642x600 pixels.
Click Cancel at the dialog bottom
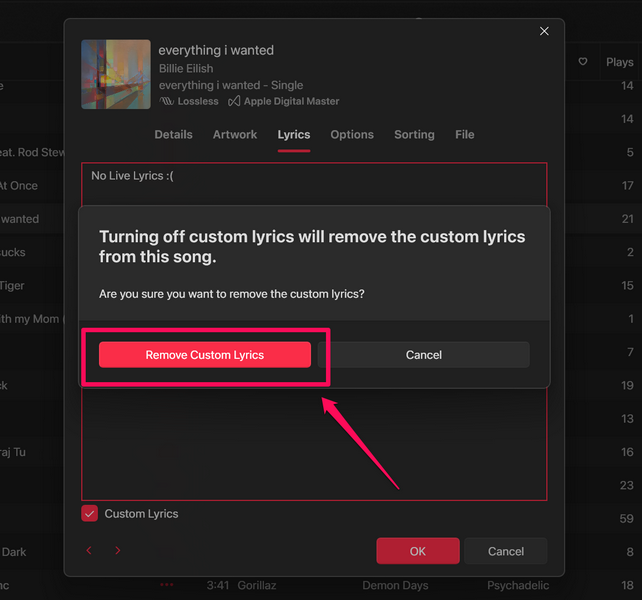click(505, 551)
